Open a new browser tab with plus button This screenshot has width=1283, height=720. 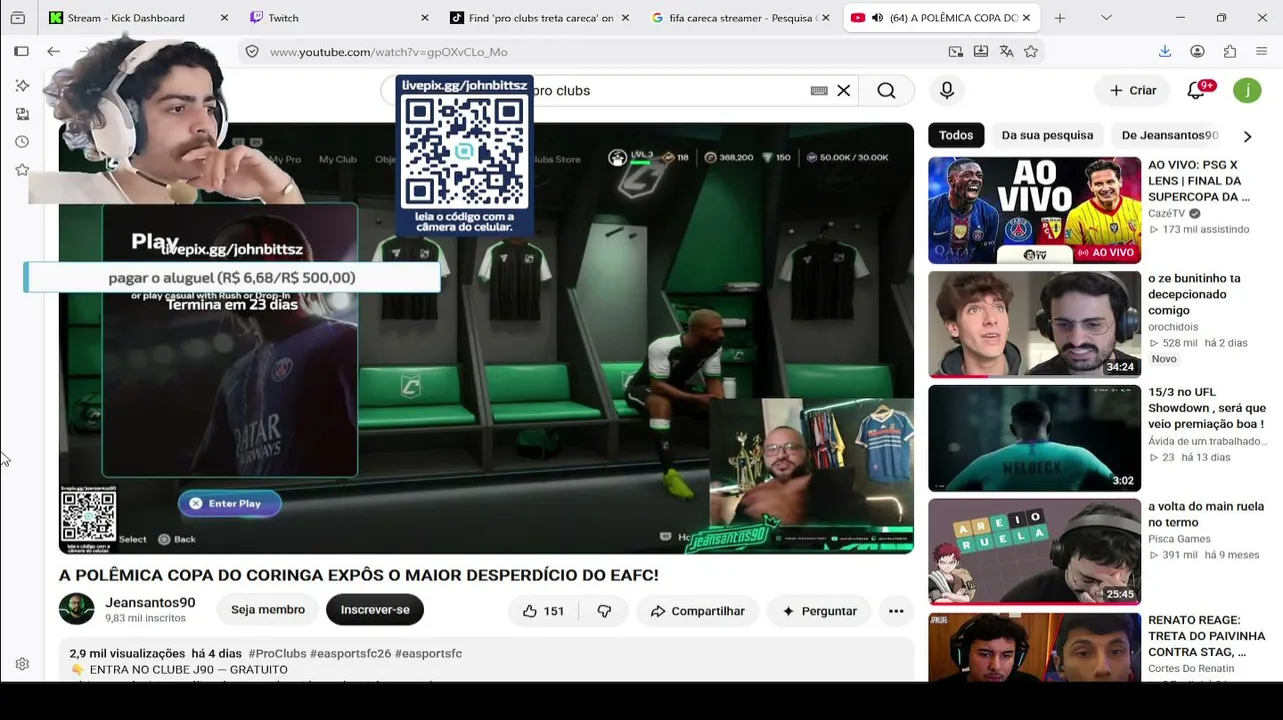tap(1060, 18)
